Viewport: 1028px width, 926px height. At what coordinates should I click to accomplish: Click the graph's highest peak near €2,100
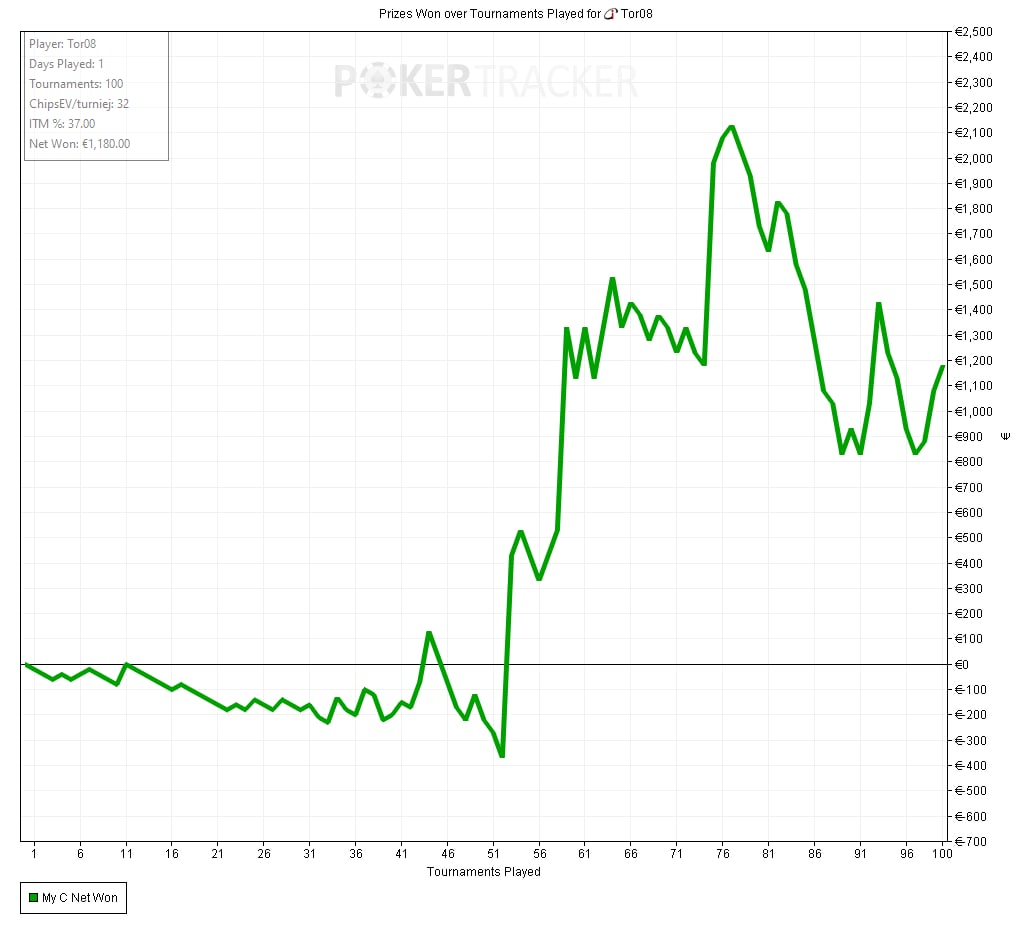point(731,127)
